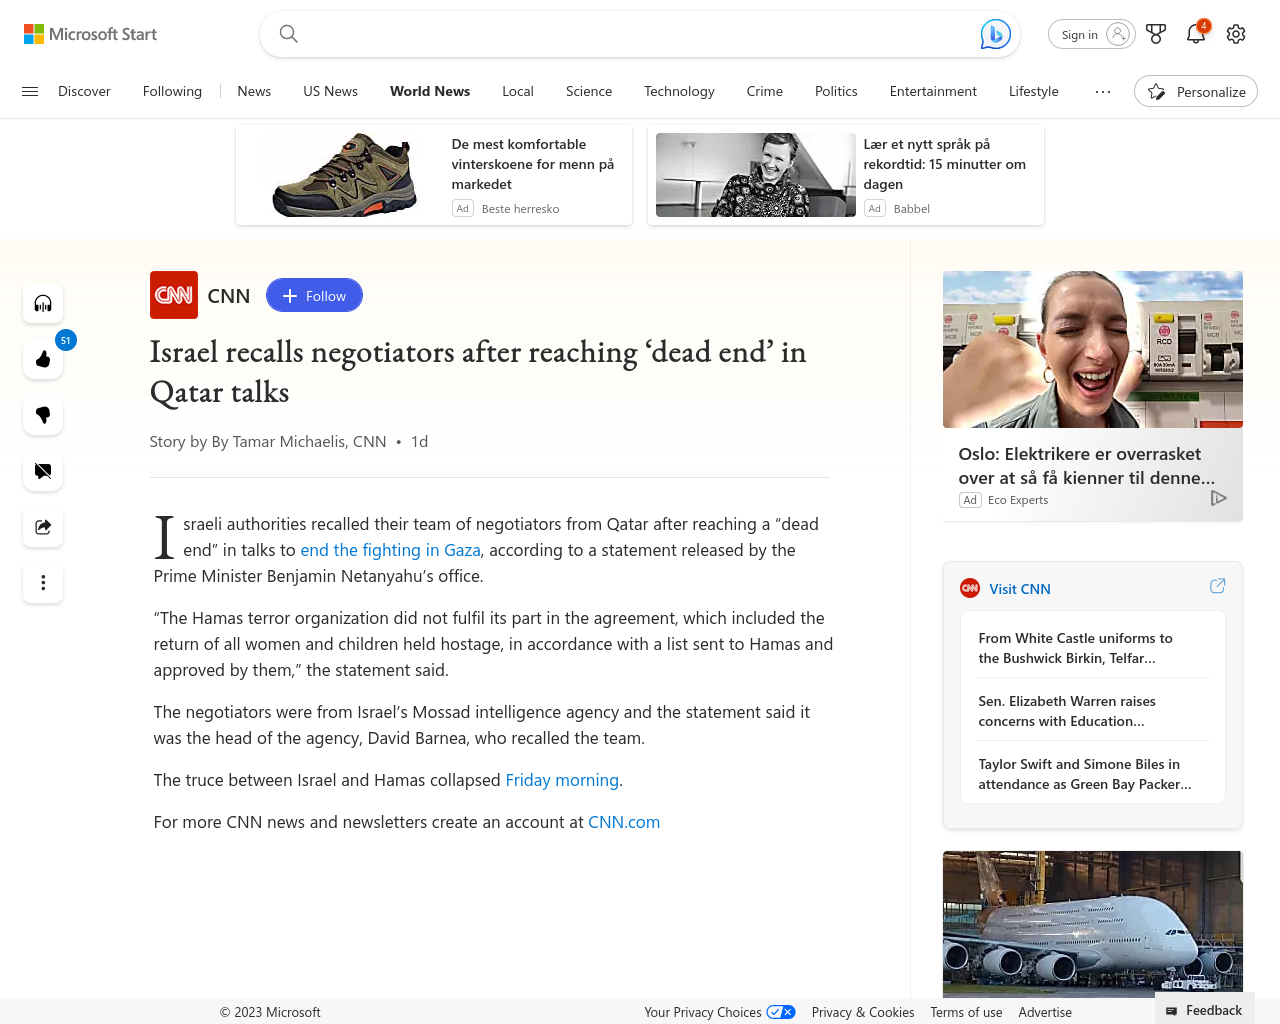Follow CNN with the Follow button
Screen dimensions: 1280x1024
tap(314, 295)
